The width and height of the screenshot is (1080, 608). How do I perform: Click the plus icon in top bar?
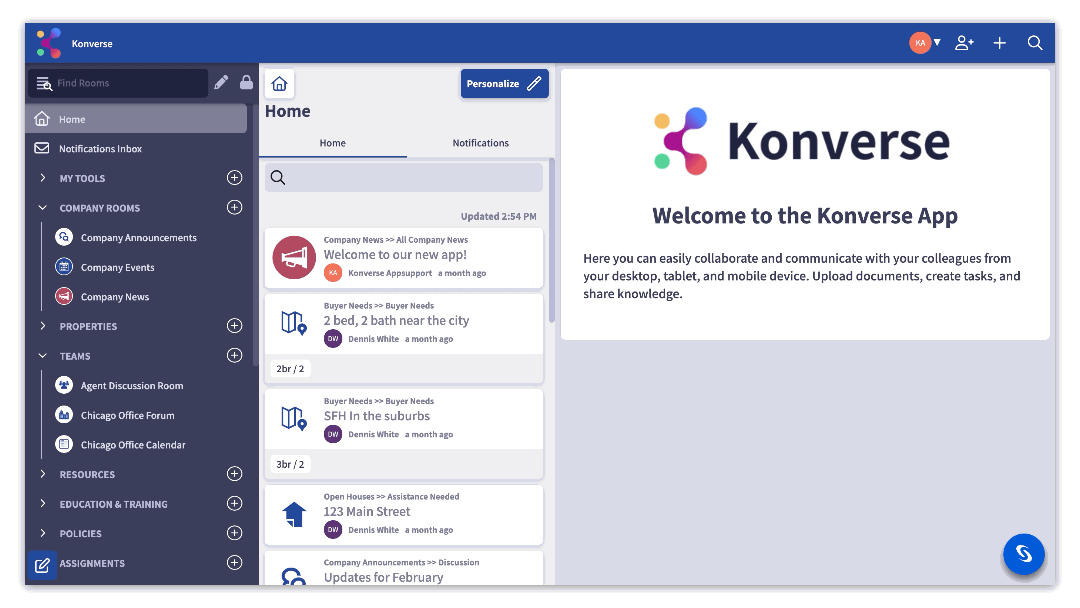[x=999, y=43]
